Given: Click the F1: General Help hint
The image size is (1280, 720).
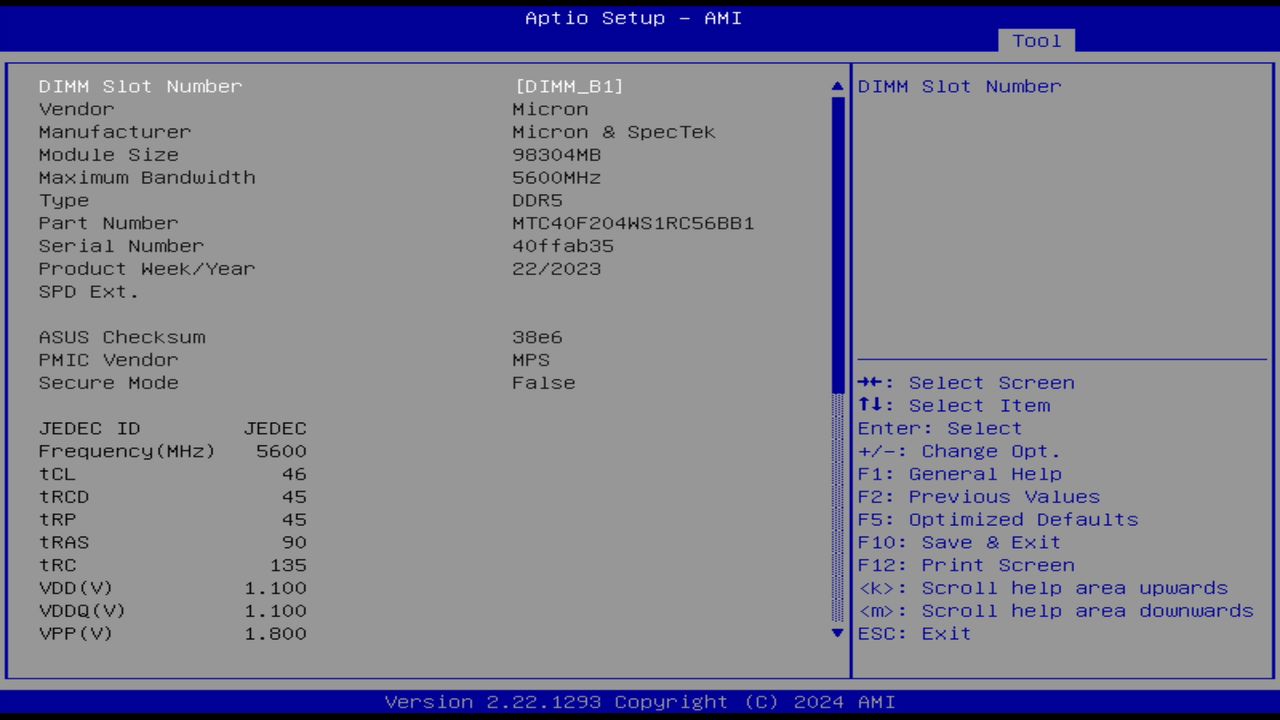Looking at the screenshot, I should tap(960, 474).
